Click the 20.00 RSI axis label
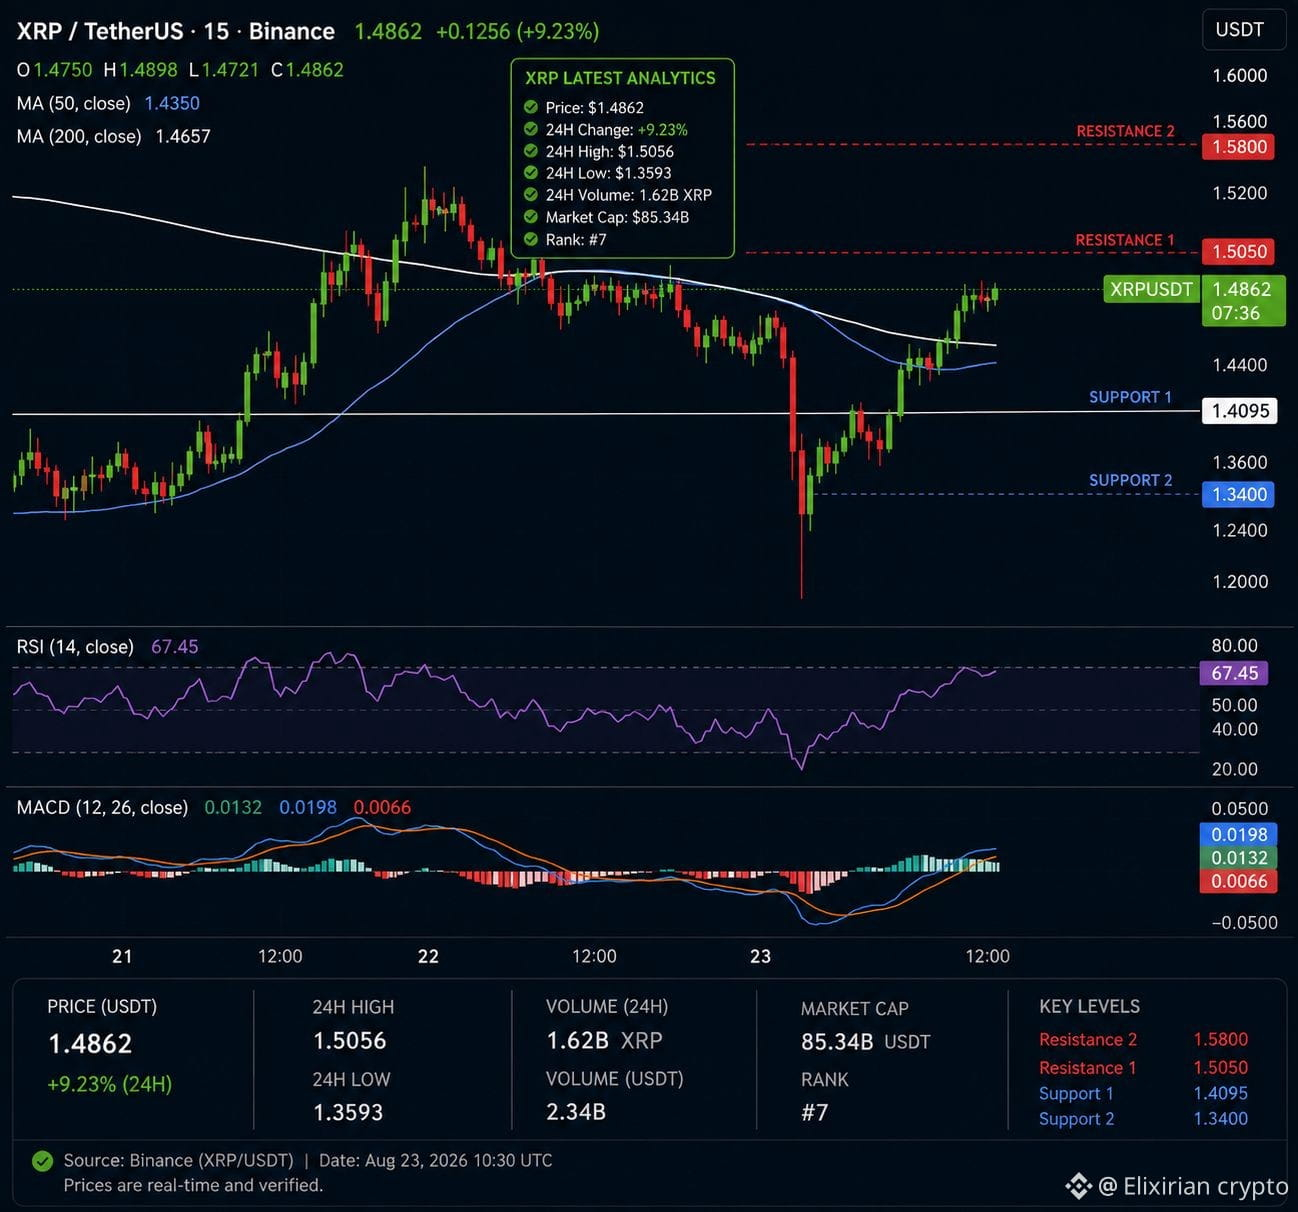The width and height of the screenshot is (1298, 1212). point(1235,769)
